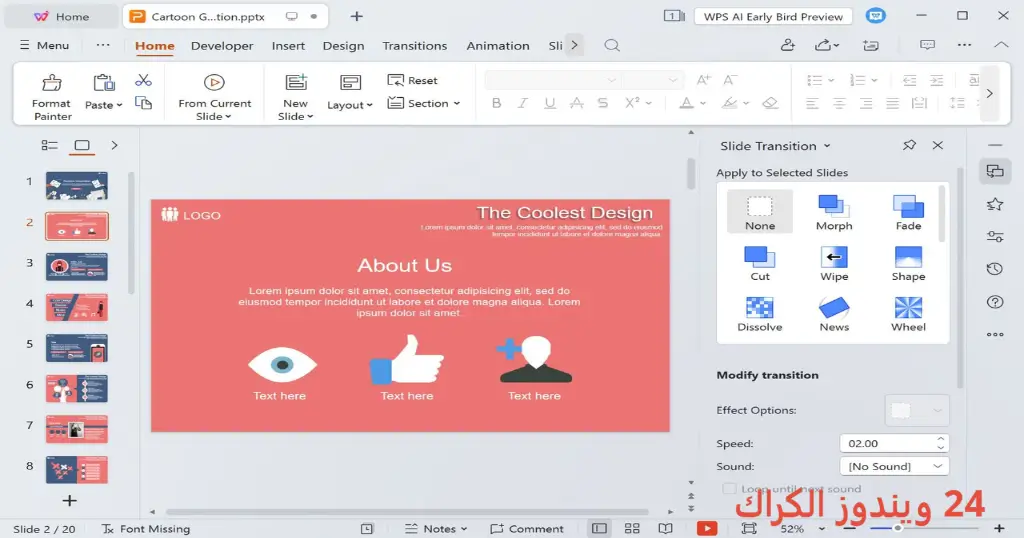Align text right
Image resolution: width=1024 pixels, height=538 pixels.
[x=866, y=103]
